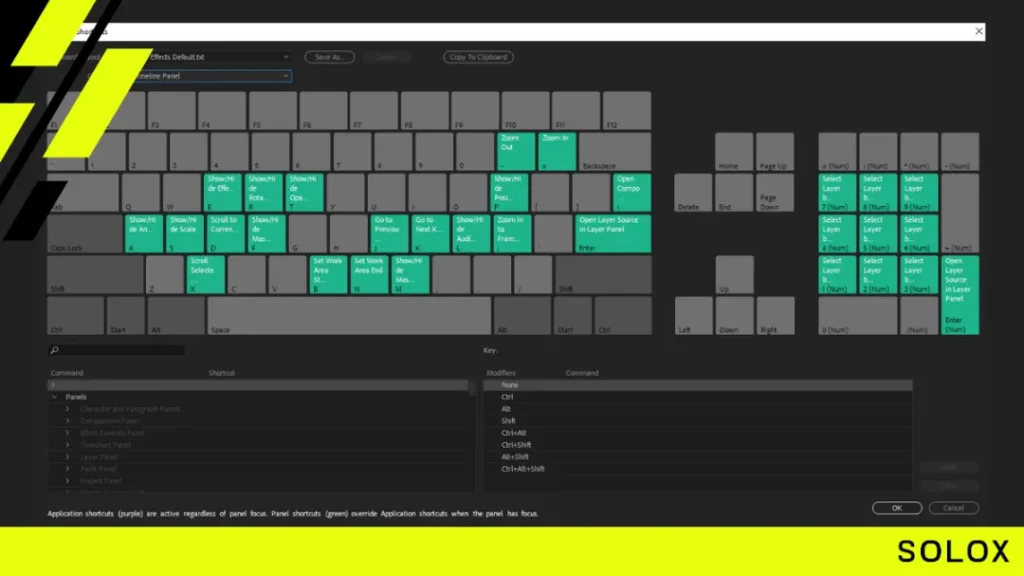Click the Space bar key
Viewport: 1024px width, 576px height.
click(349, 316)
